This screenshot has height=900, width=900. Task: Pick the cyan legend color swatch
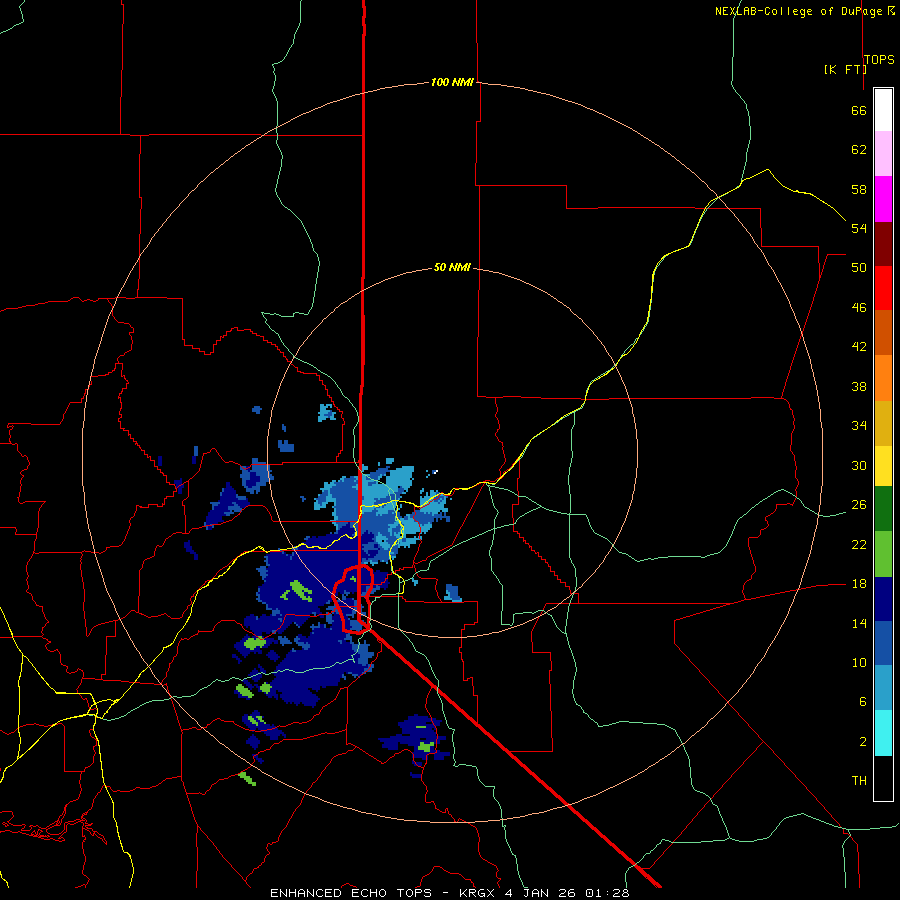point(883,733)
